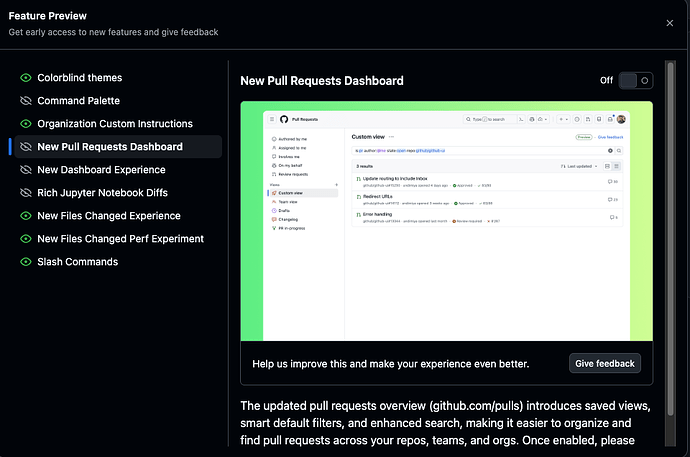Click the eye icon beside New Files Changed Perf Experiment

(x=26, y=239)
